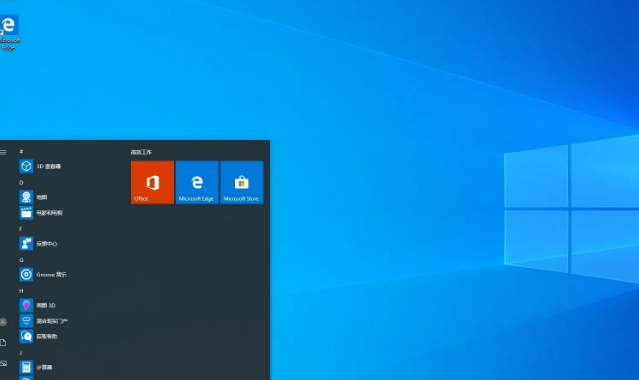Launch 计算器 (Calculator) from app list
This screenshot has width=639, height=380.
[x=36, y=367]
